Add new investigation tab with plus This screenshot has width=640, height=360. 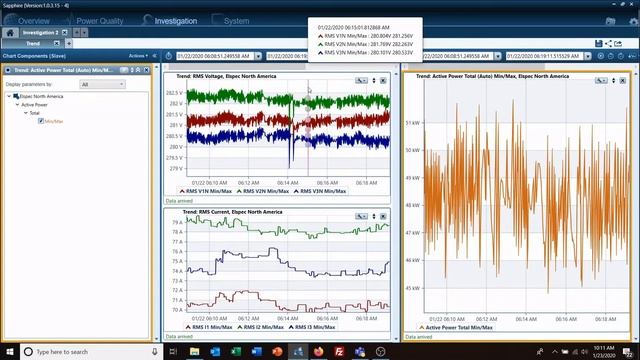pos(76,33)
